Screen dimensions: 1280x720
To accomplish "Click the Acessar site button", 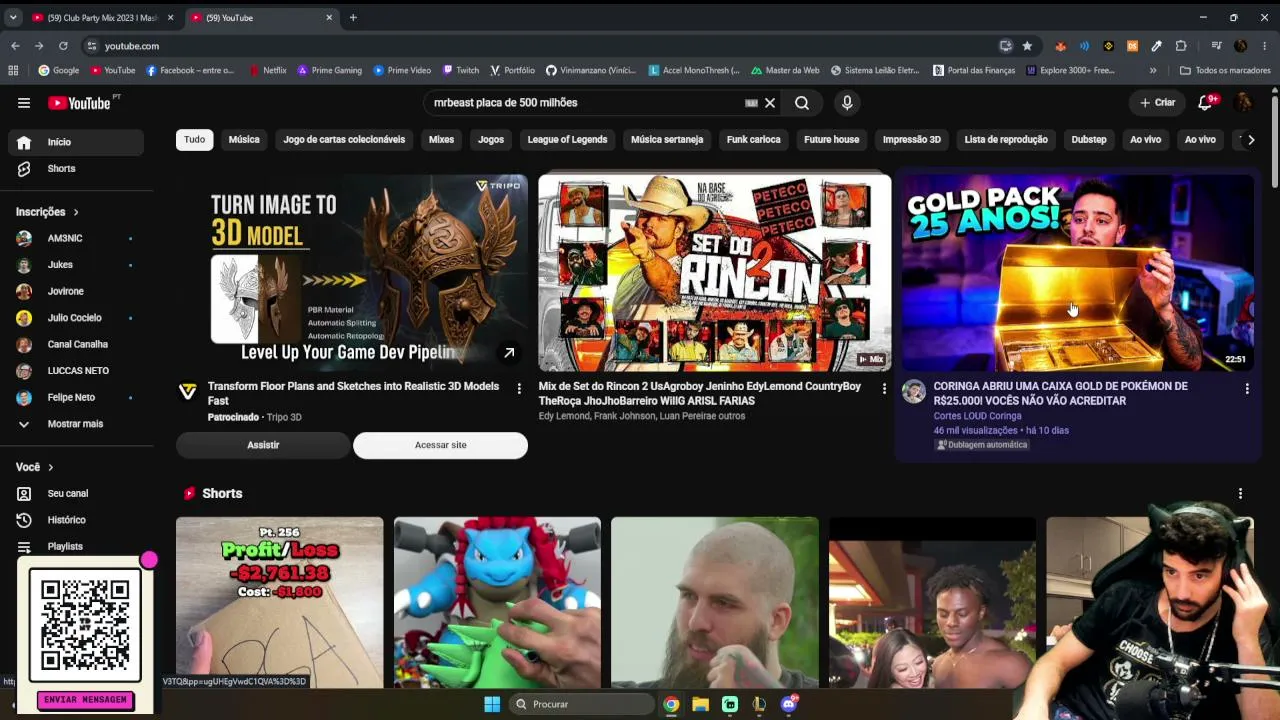I will (440, 445).
